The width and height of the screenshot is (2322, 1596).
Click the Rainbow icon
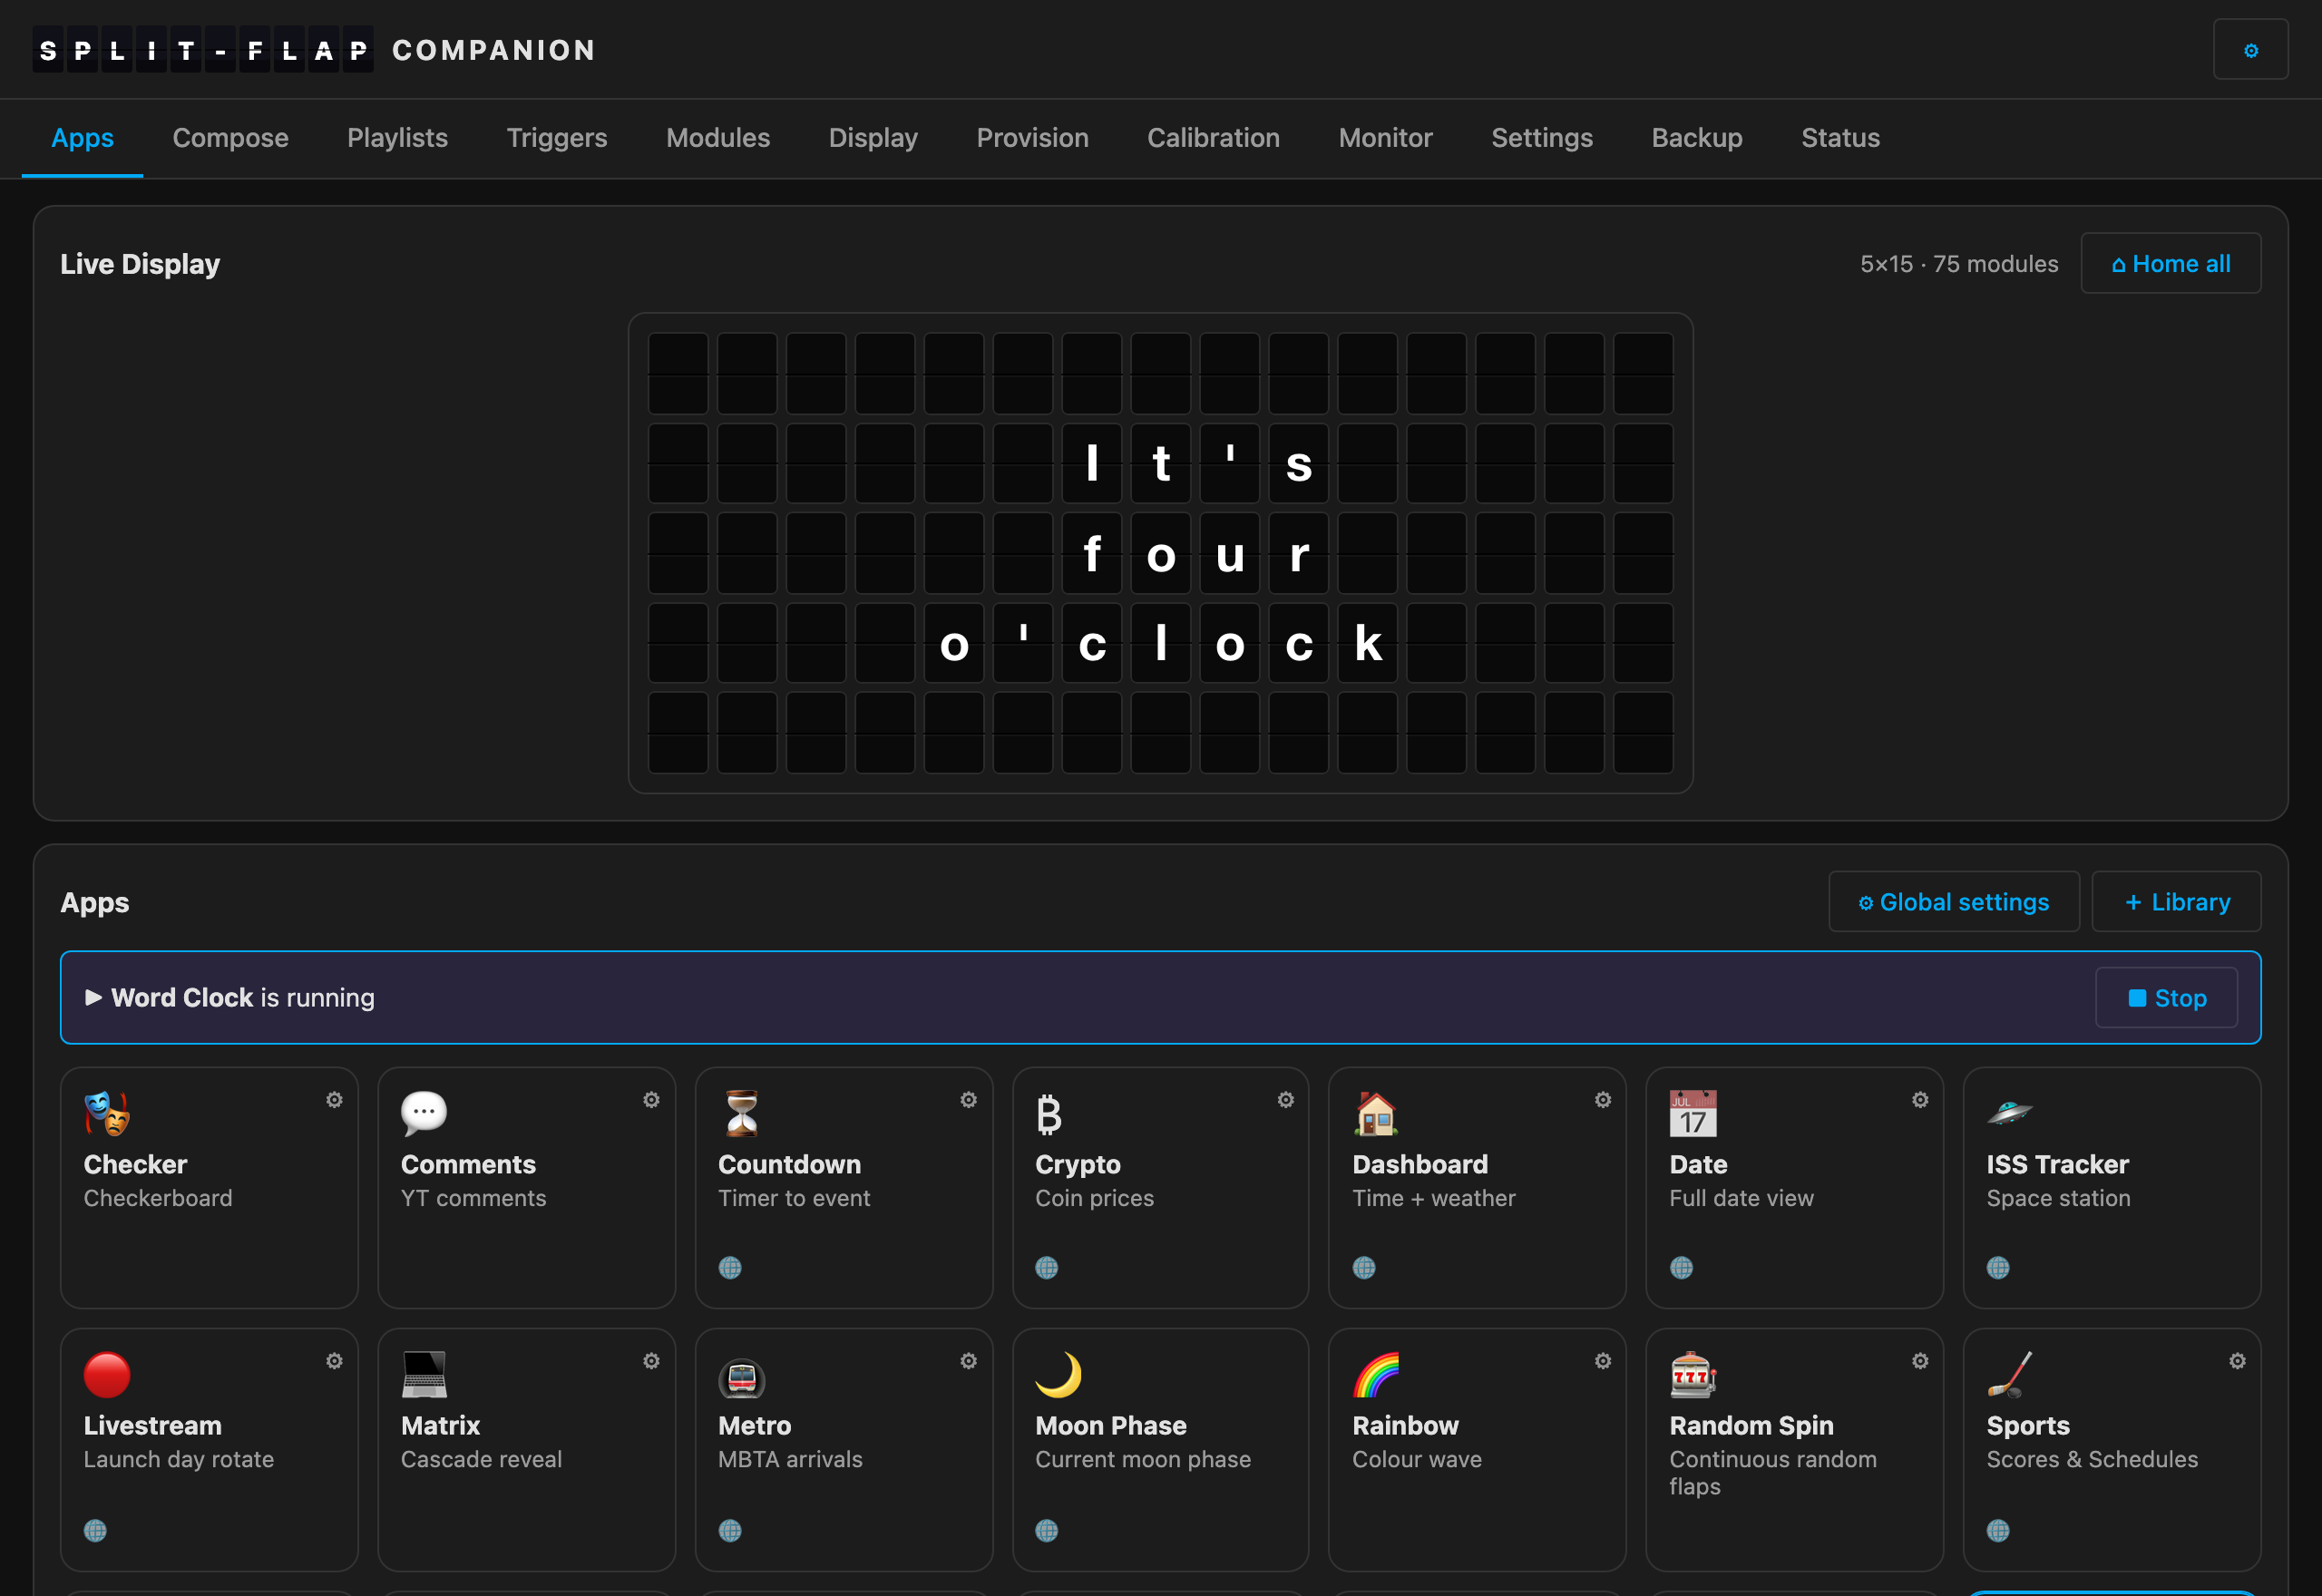tap(1376, 1374)
